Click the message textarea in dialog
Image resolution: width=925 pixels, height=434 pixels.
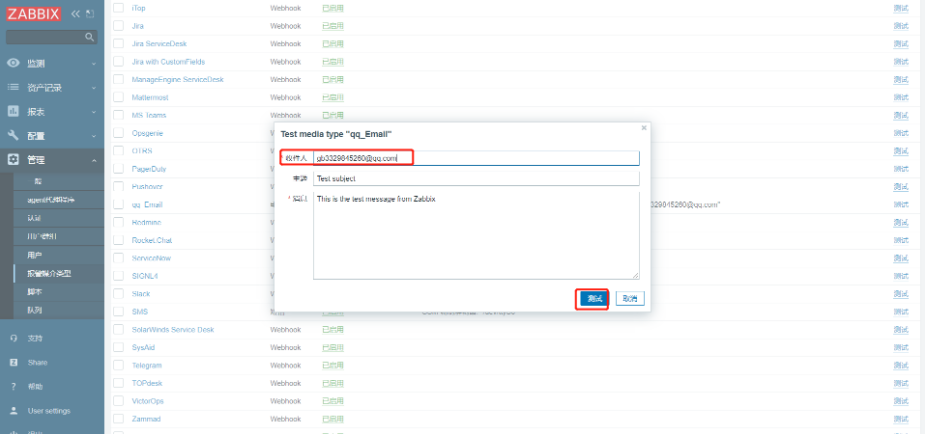coord(476,235)
